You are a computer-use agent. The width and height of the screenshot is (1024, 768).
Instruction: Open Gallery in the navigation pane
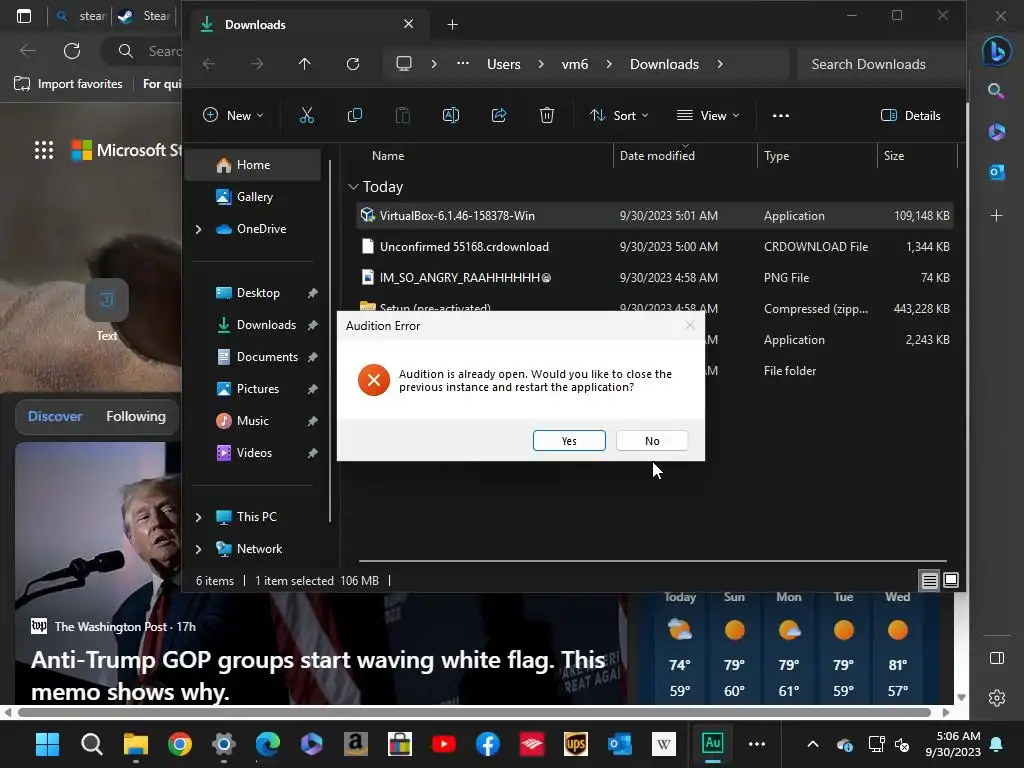253,197
